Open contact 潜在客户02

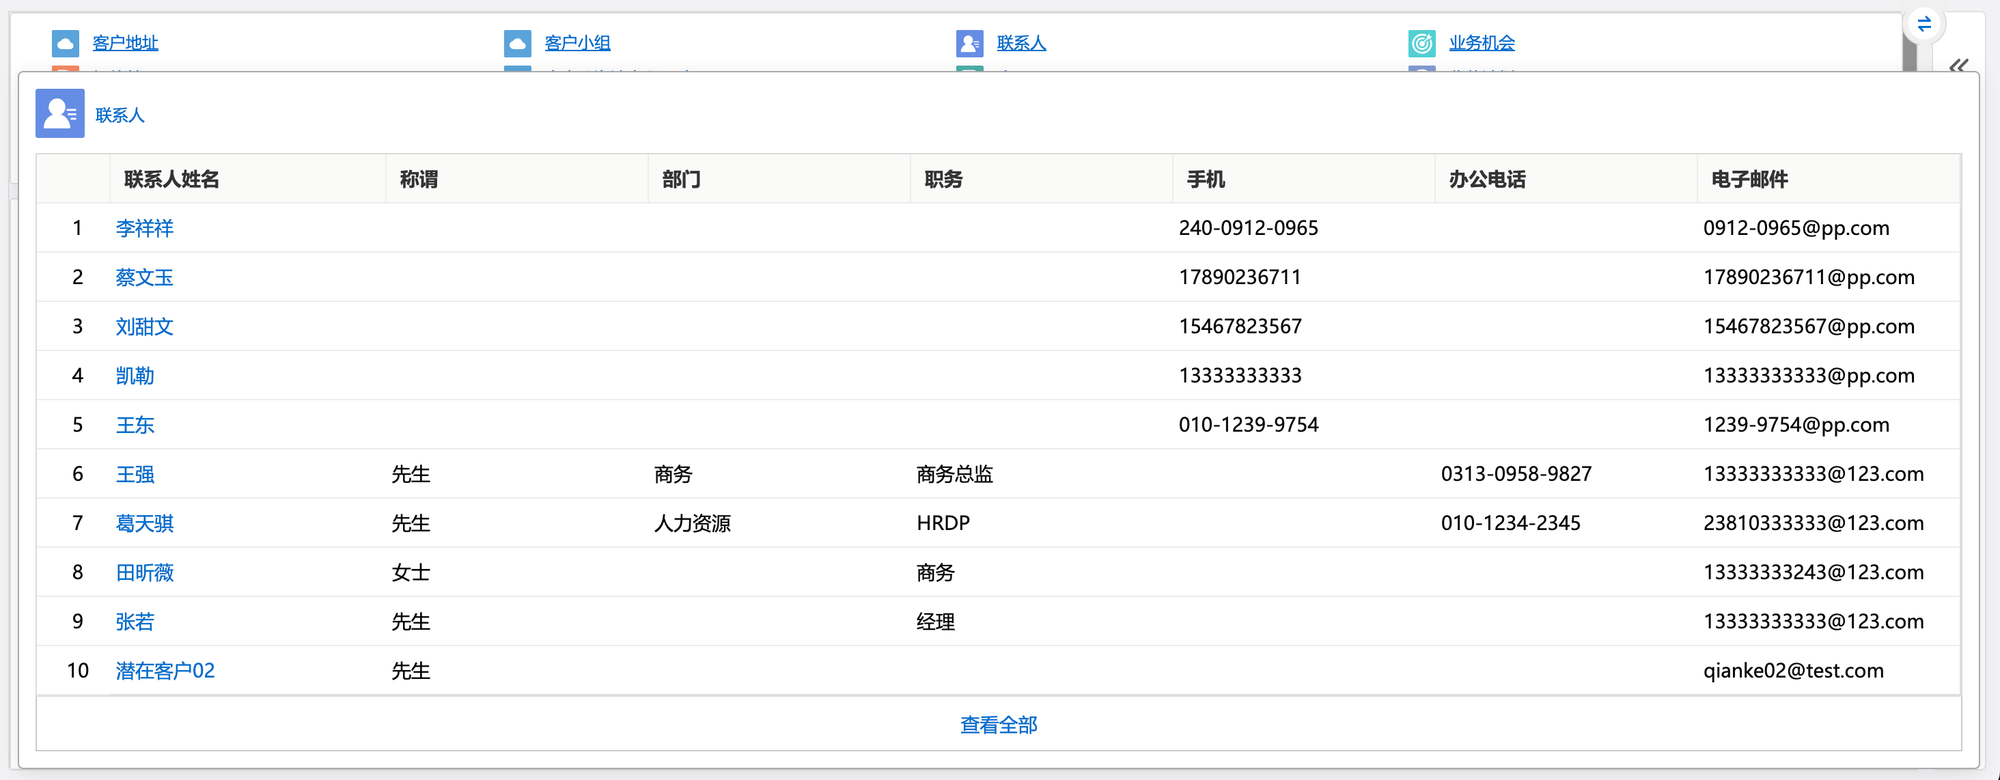coord(165,671)
